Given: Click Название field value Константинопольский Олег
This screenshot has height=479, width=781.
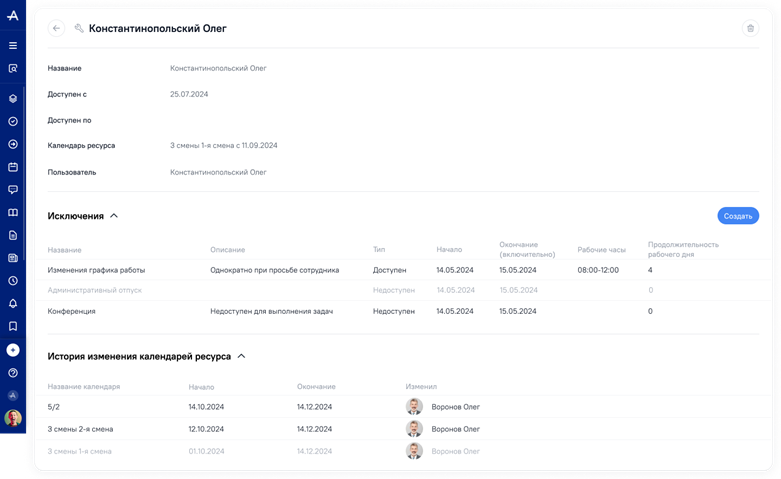Looking at the screenshot, I should (218, 68).
